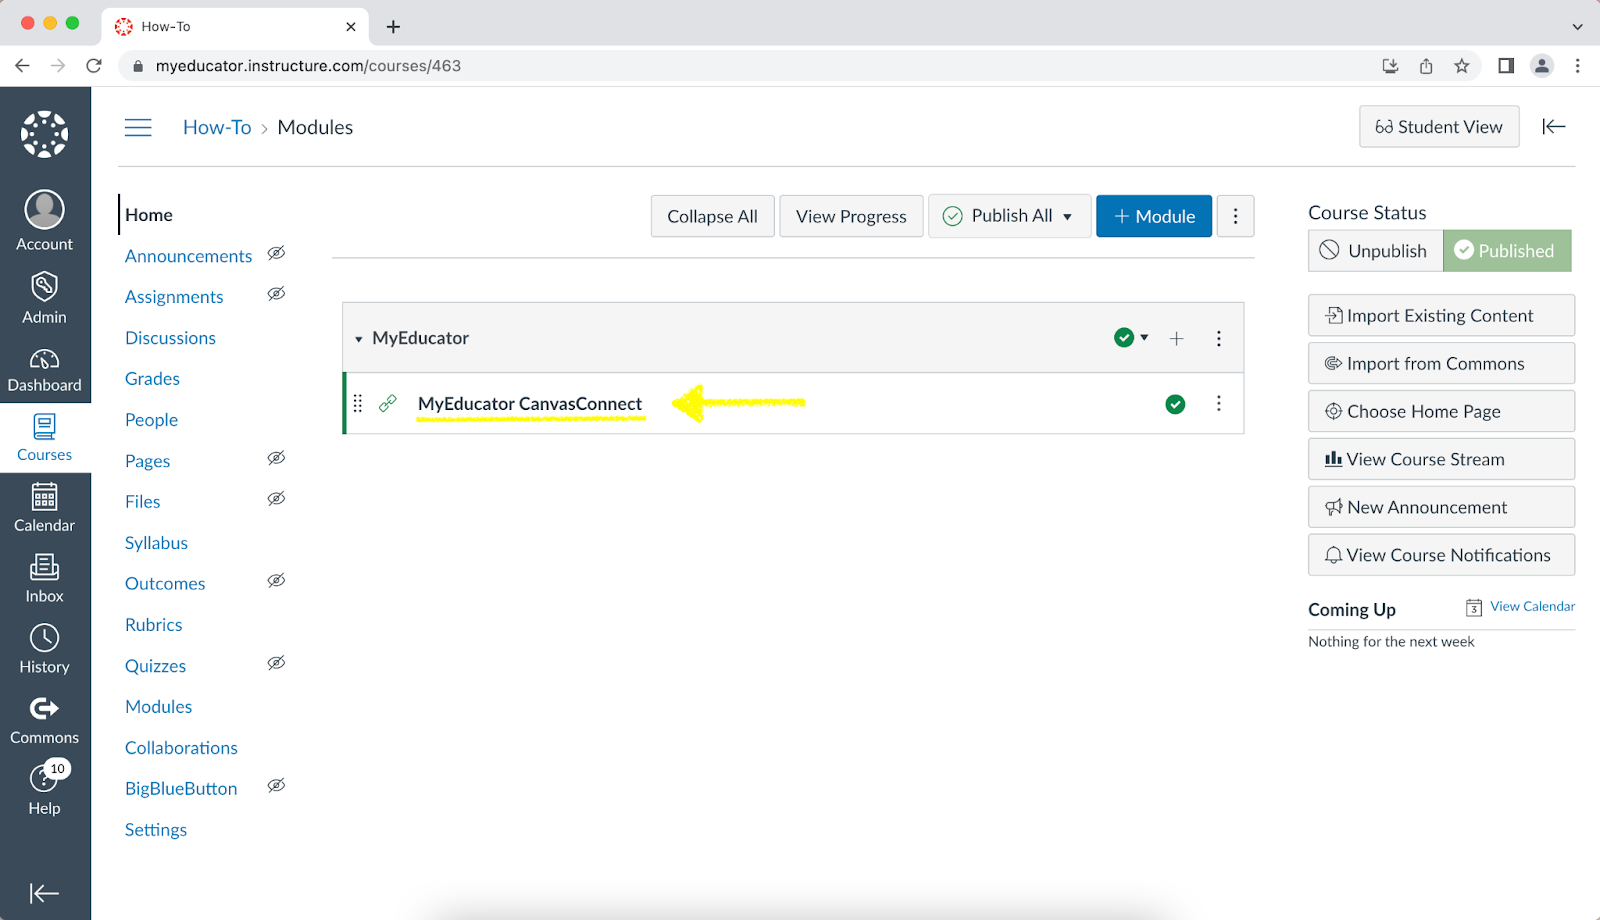
Task: Collapse the right sidebar arrow icon
Action: pyautogui.click(x=1553, y=126)
